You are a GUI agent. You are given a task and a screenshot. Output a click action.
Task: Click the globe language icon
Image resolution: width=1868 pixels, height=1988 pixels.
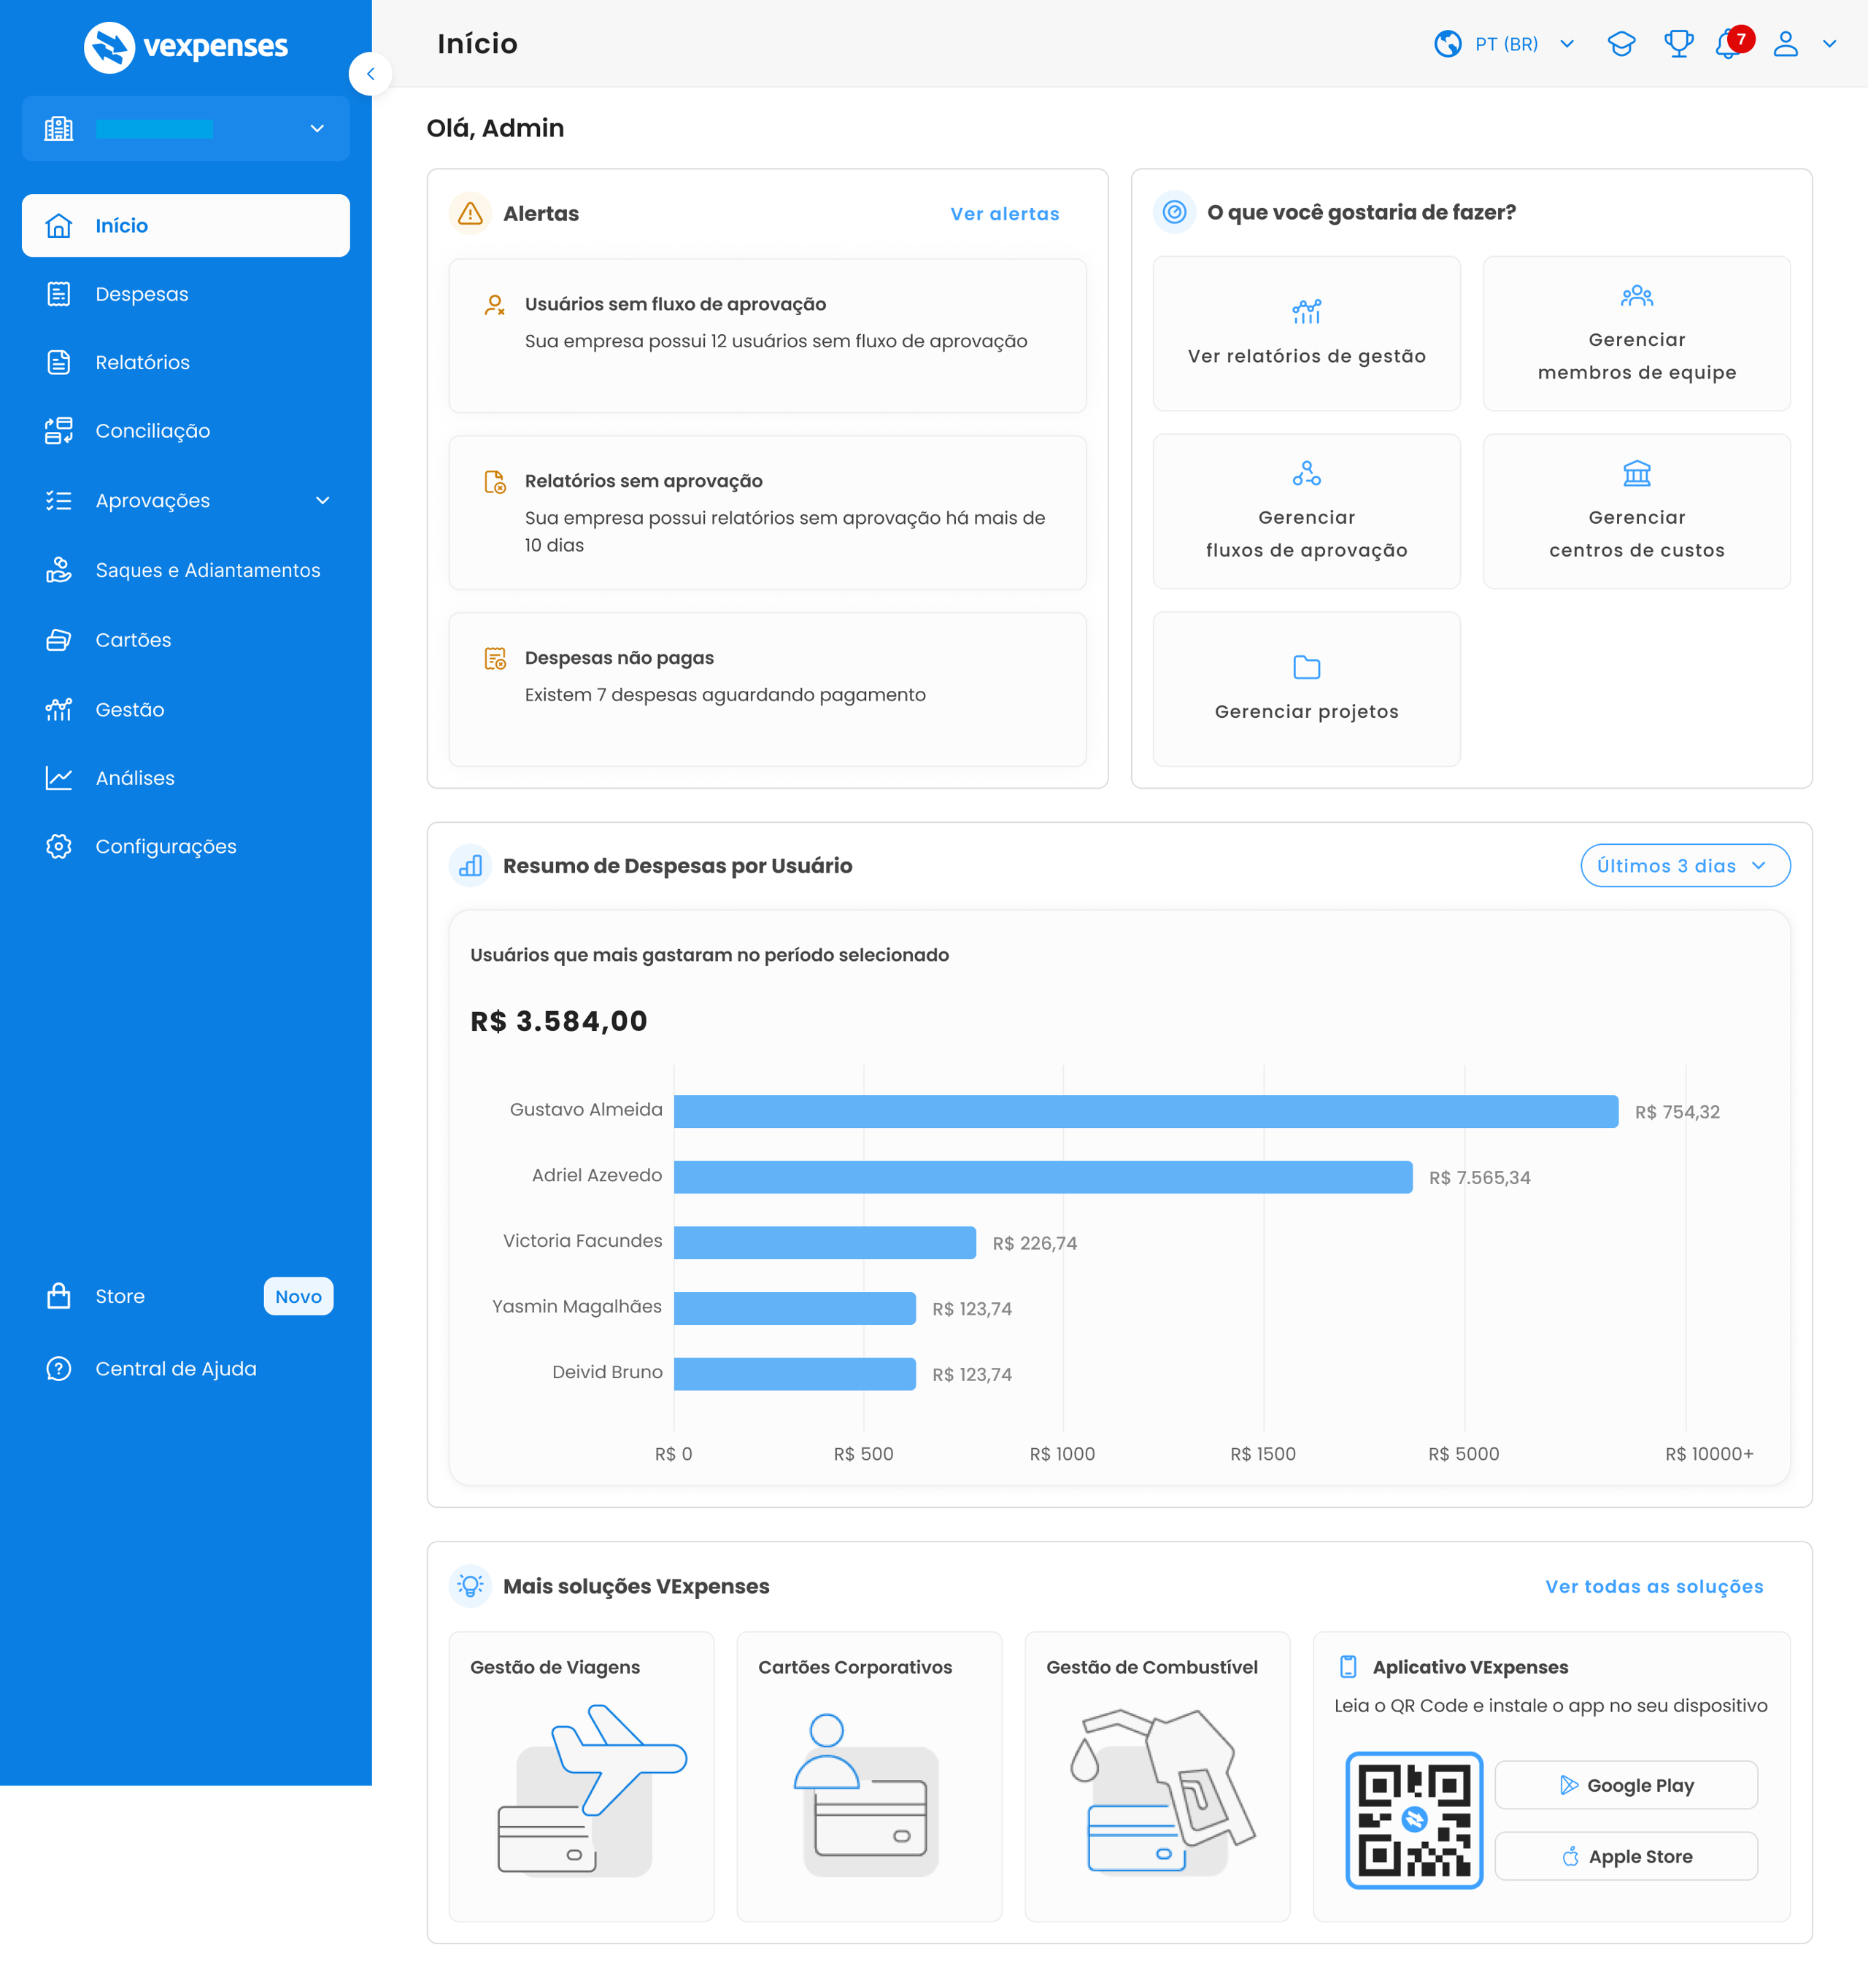click(1448, 44)
